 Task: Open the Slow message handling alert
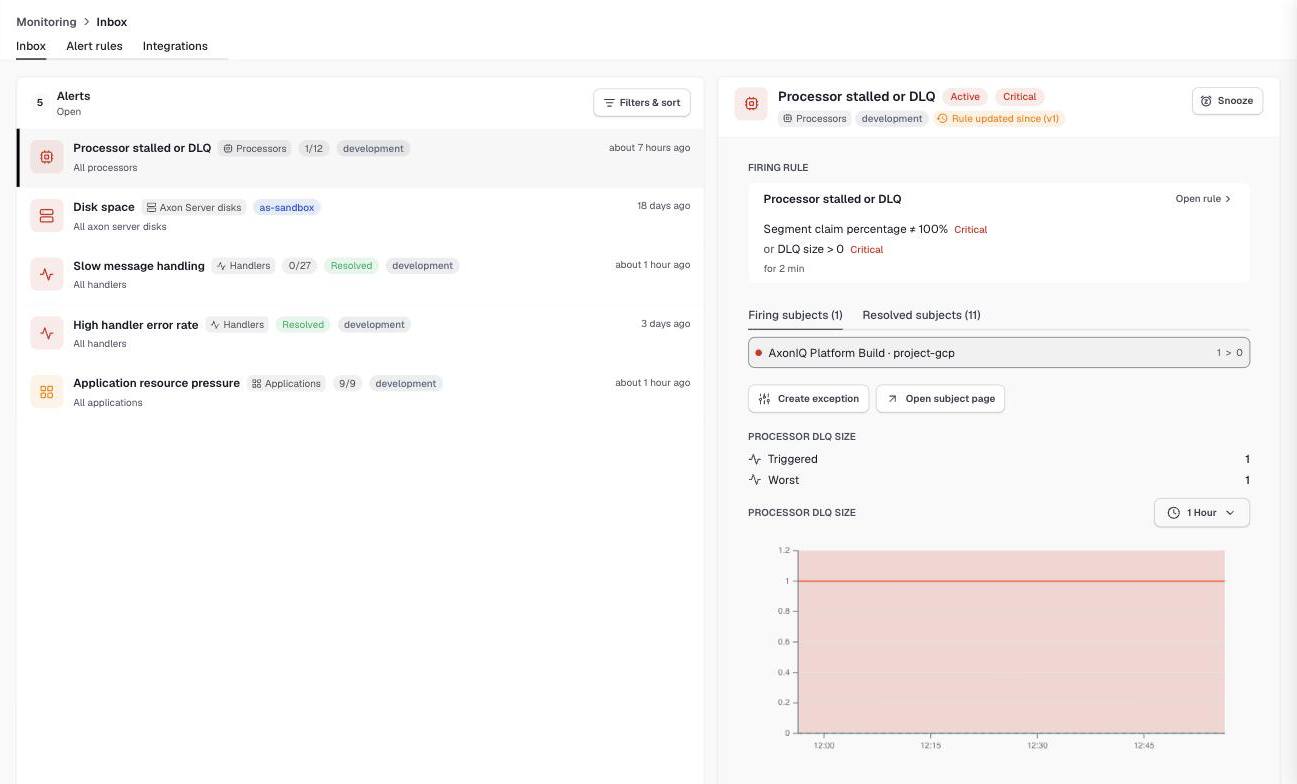[360, 275]
